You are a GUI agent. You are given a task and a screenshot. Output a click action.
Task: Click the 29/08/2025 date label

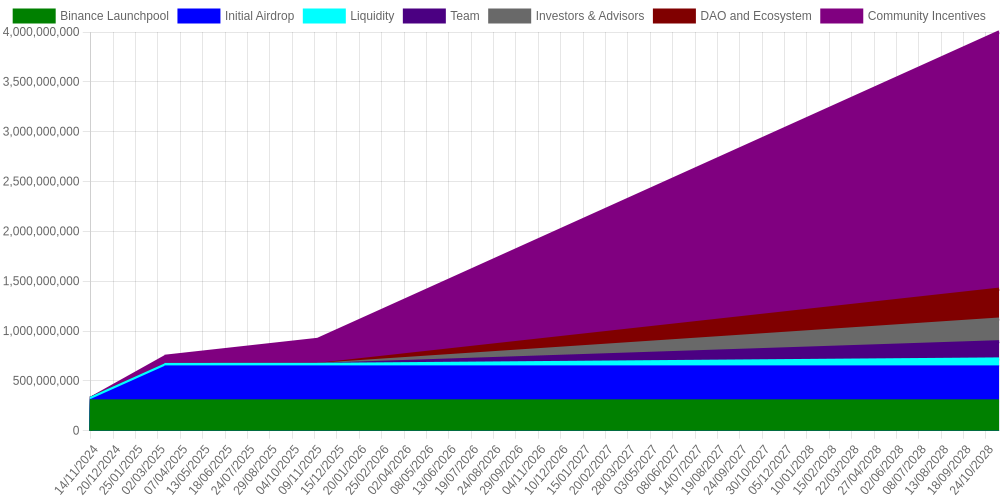[x=254, y=469]
